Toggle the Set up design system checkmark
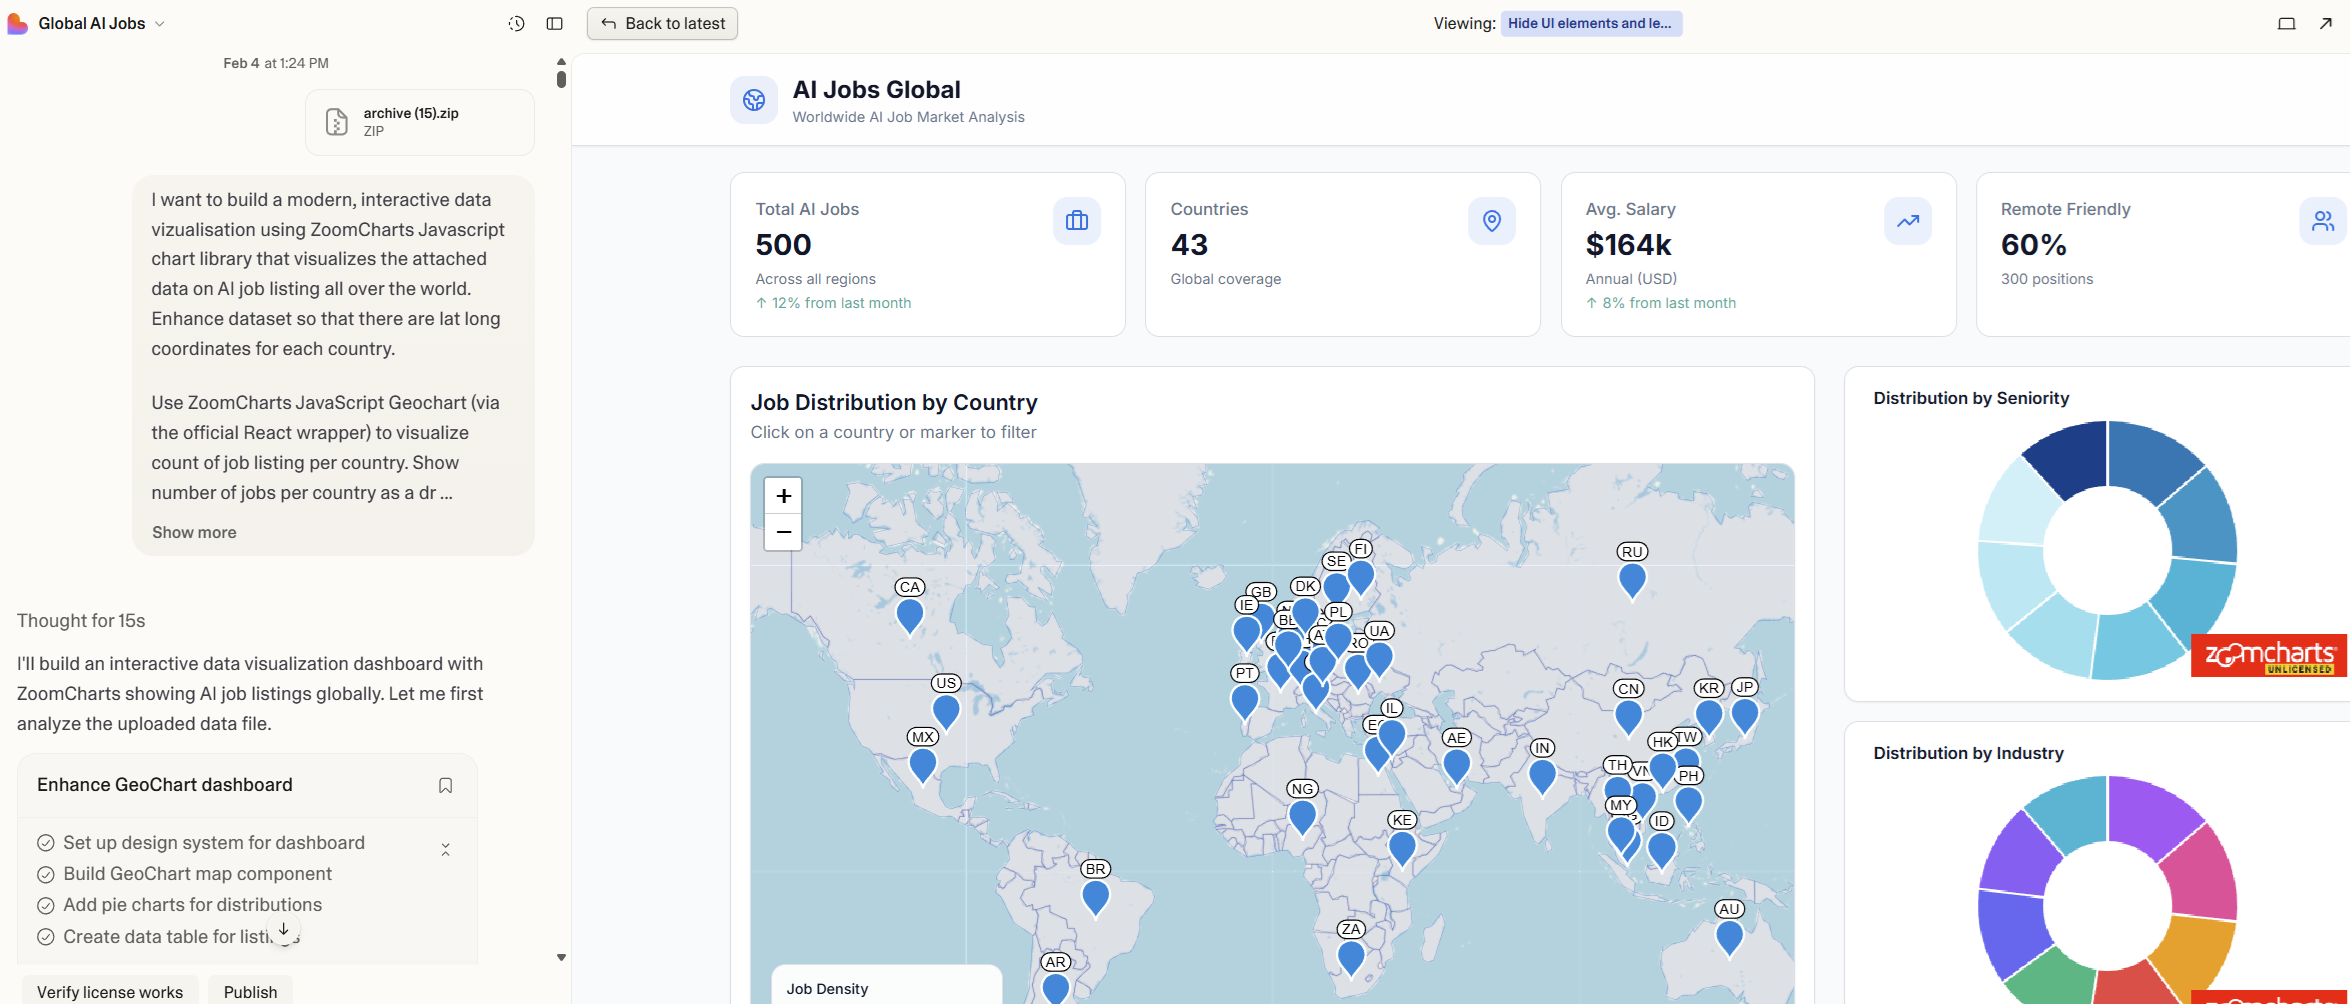Screen dimensions: 2350x1004 (x=46, y=843)
